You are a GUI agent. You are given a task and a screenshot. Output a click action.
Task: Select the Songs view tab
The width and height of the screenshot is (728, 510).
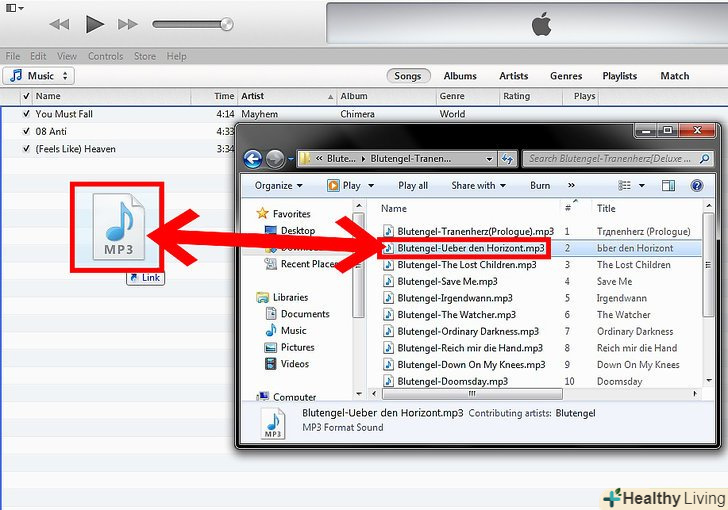tap(408, 76)
